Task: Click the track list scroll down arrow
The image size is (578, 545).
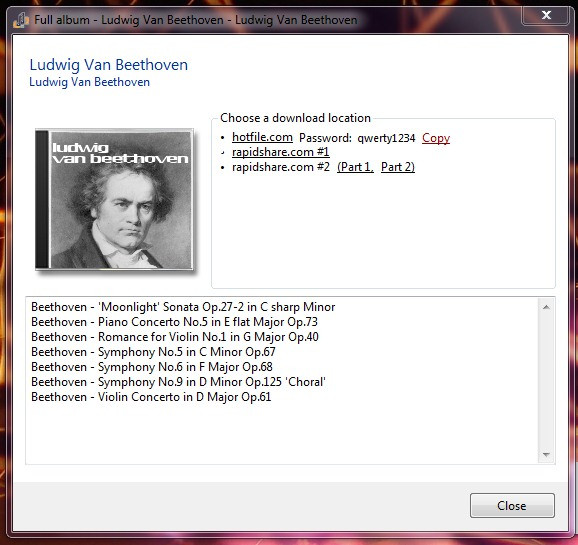Action: pyautogui.click(x=546, y=455)
